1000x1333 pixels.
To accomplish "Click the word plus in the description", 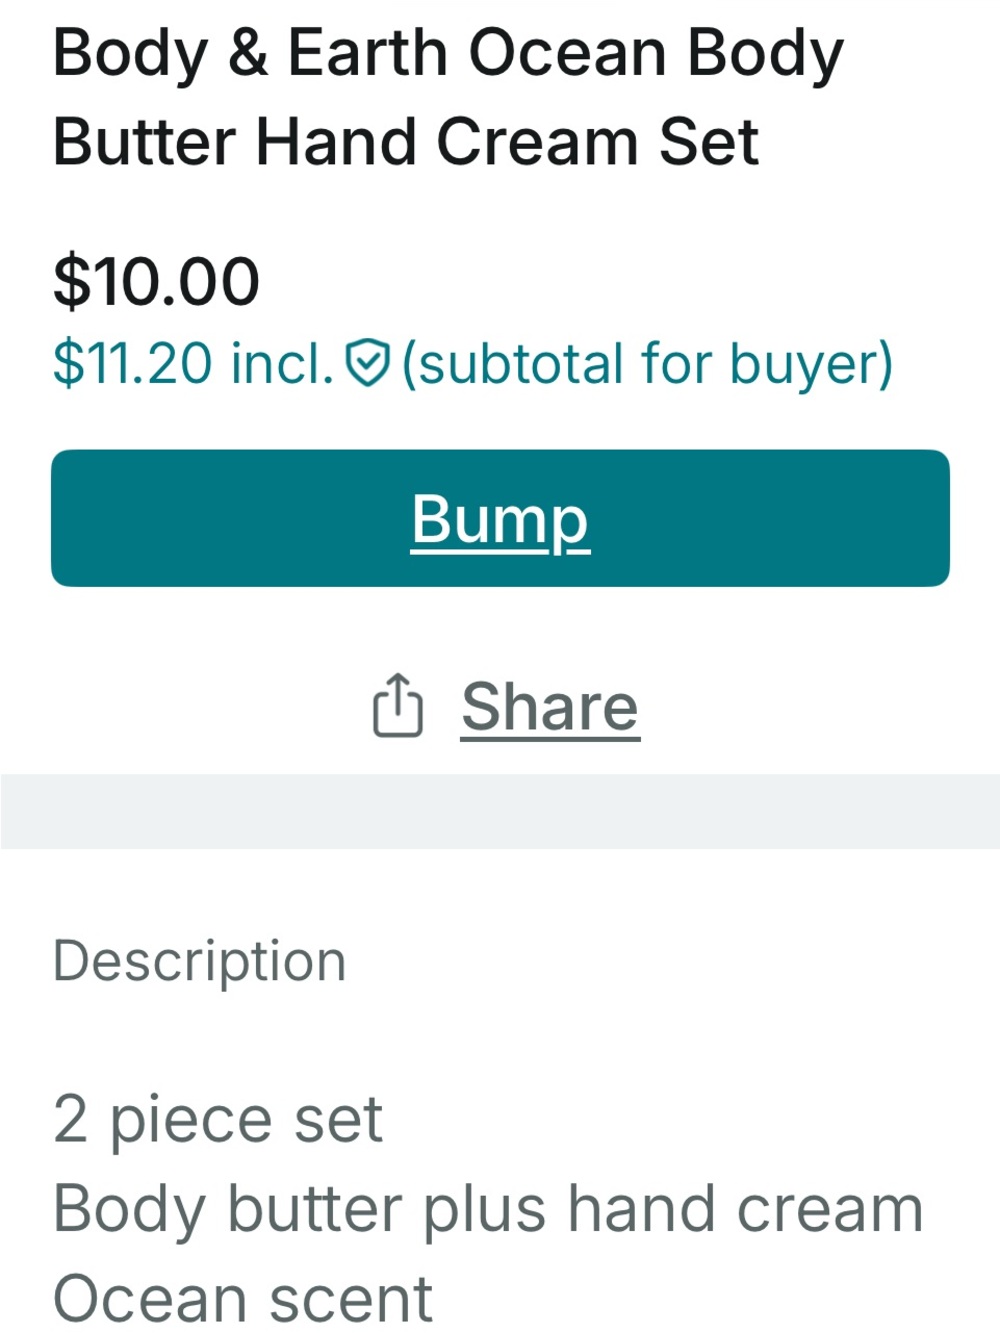I will (485, 1210).
